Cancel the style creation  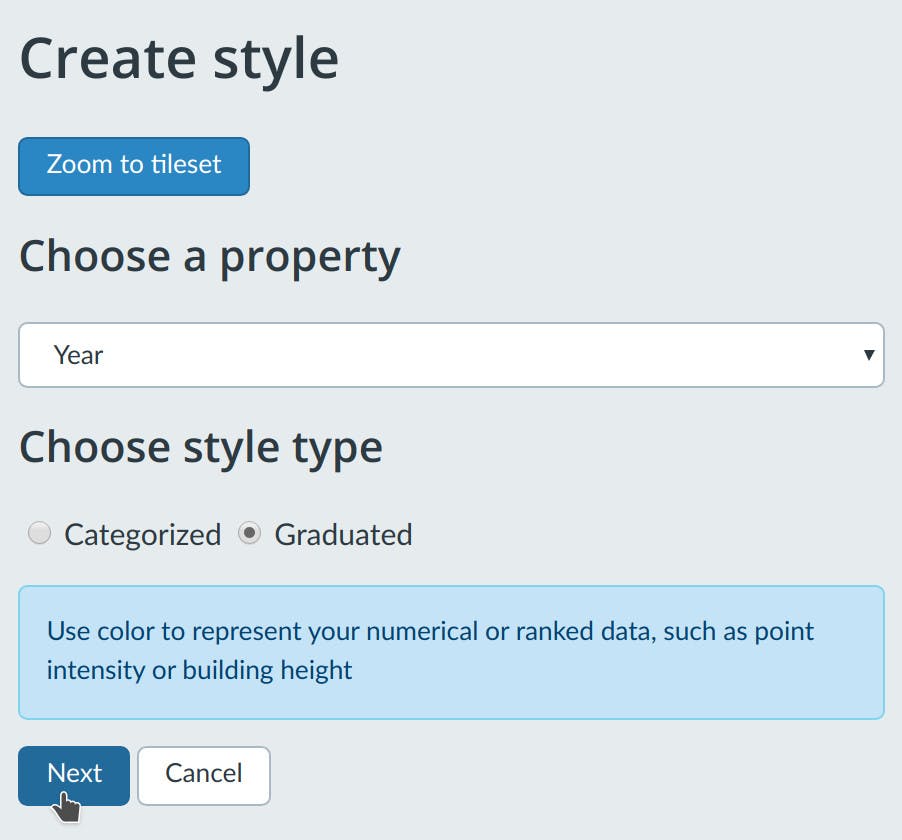(203, 775)
